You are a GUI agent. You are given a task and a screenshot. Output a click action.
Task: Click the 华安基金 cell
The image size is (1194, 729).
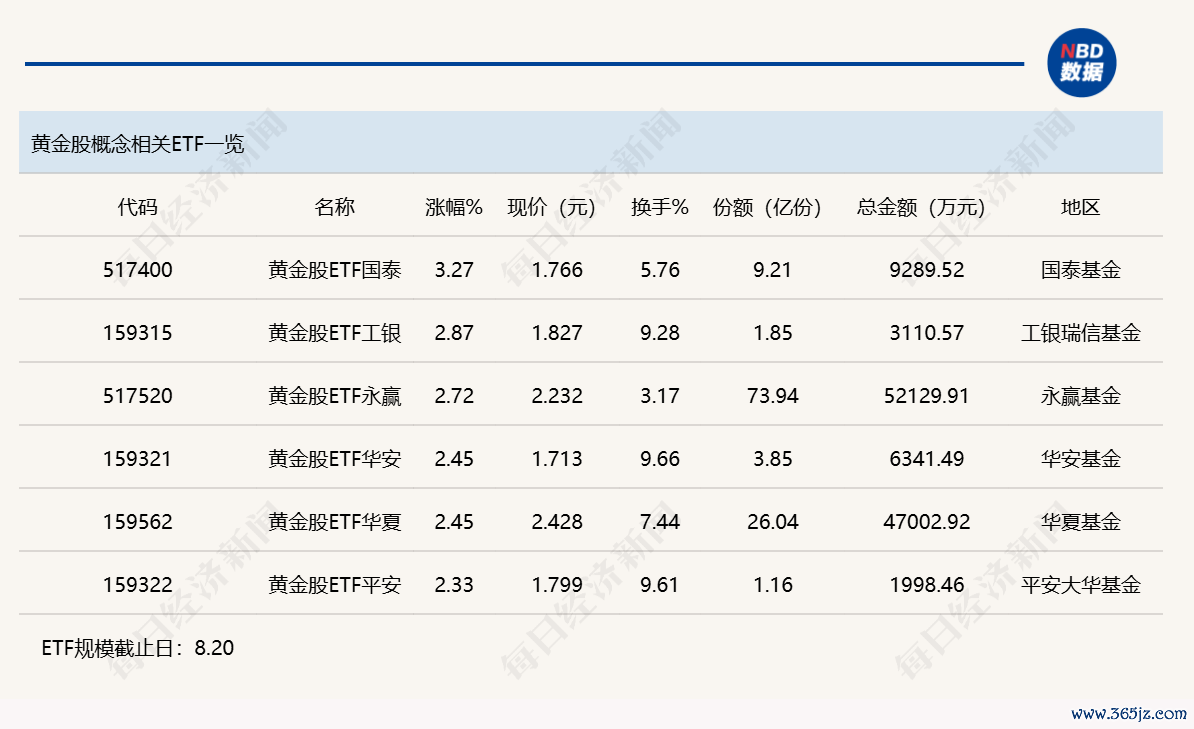[x=1081, y=459]
